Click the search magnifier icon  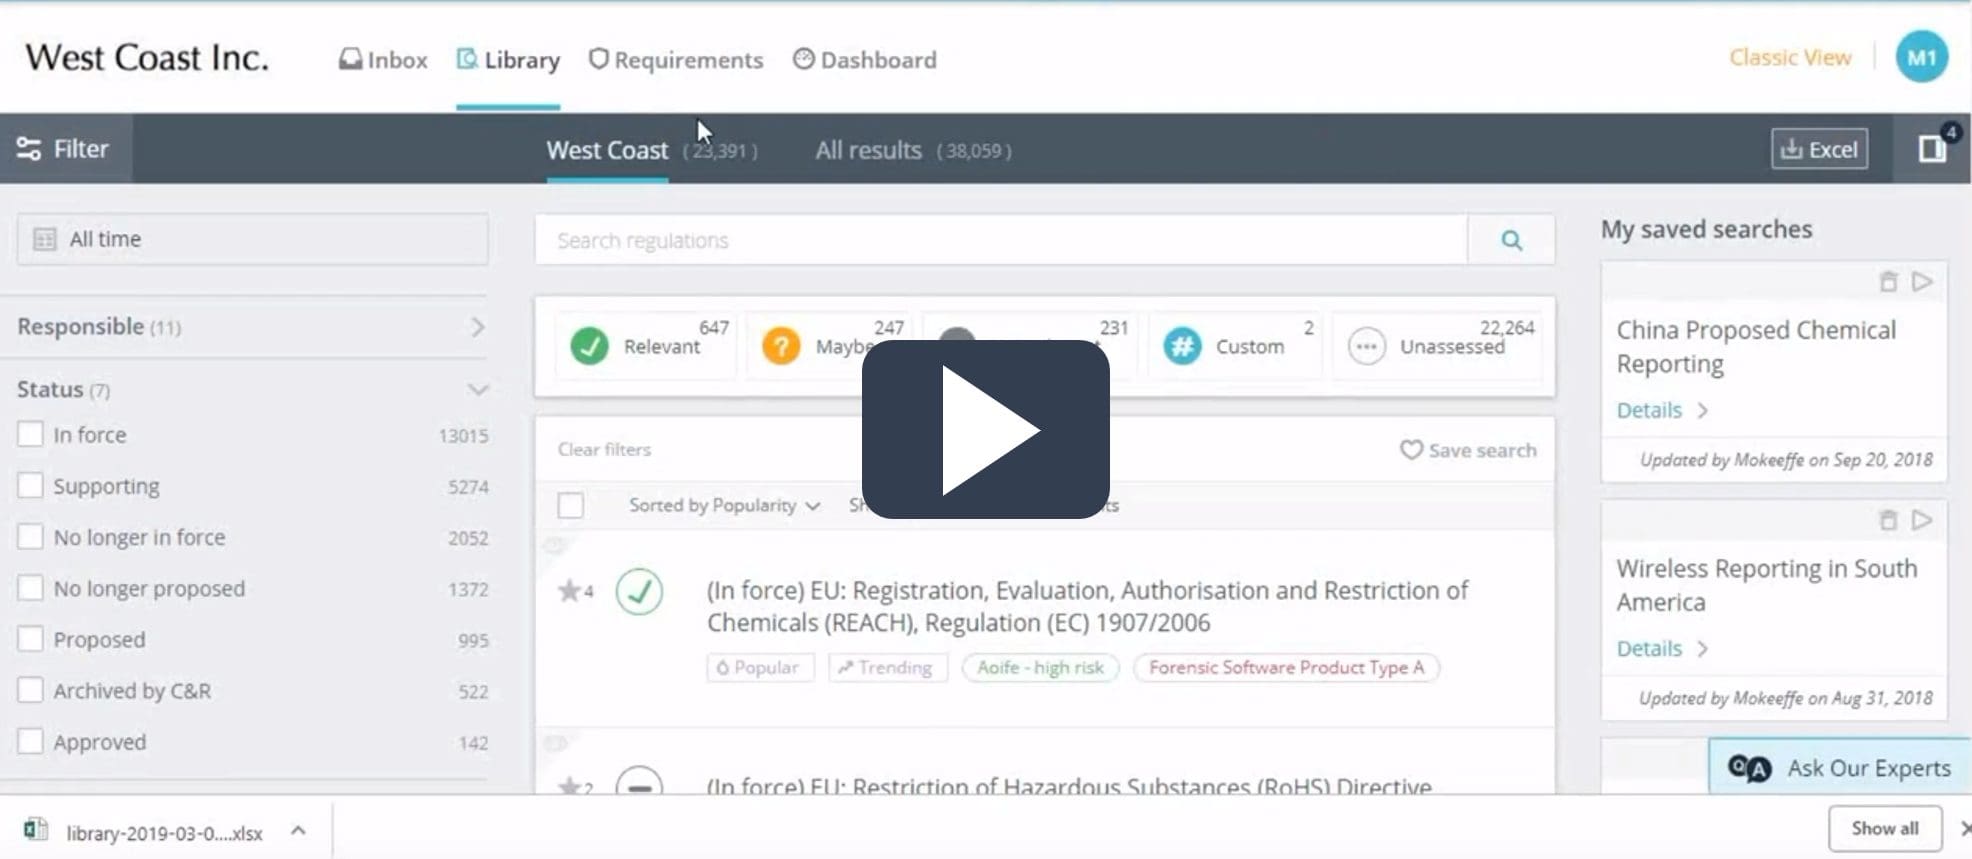tap(1511, 240)
